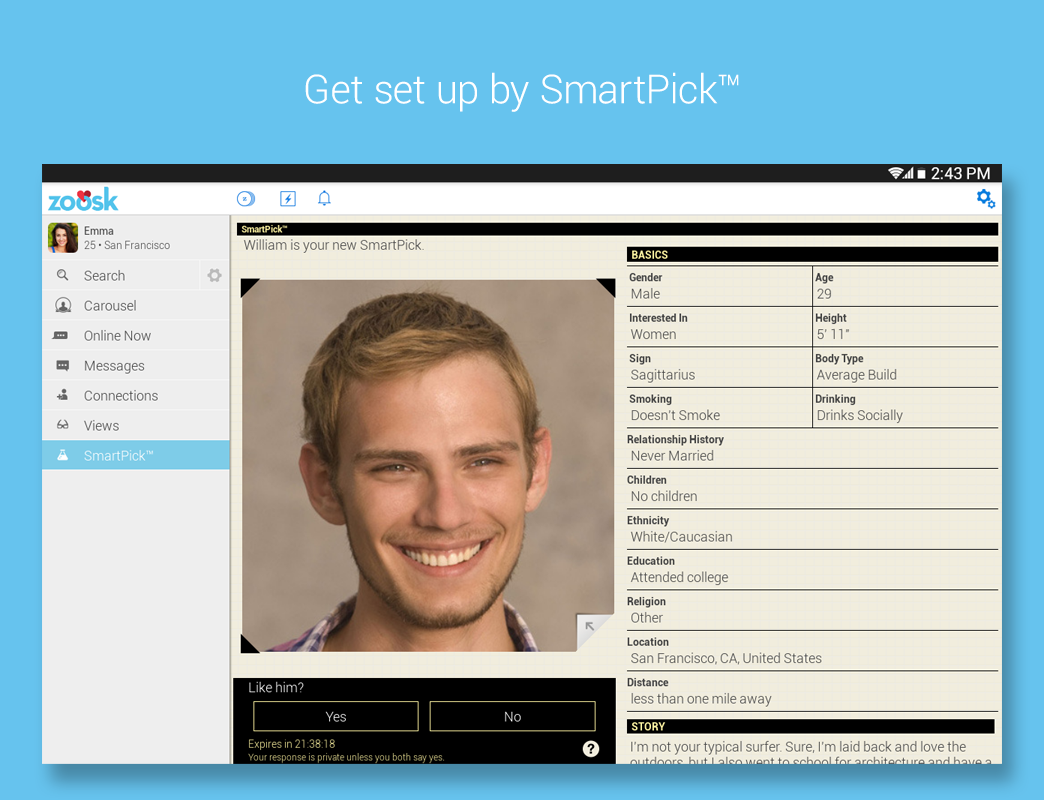This screenshot has height=800, width=1044.
Task: Click the Age value 29
Action: point(824,294)
